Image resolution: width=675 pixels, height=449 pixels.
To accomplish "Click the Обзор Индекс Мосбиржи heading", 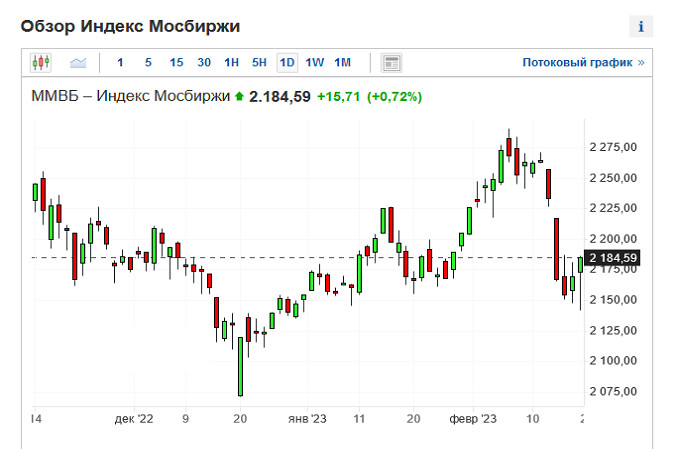I will [130, 25].
